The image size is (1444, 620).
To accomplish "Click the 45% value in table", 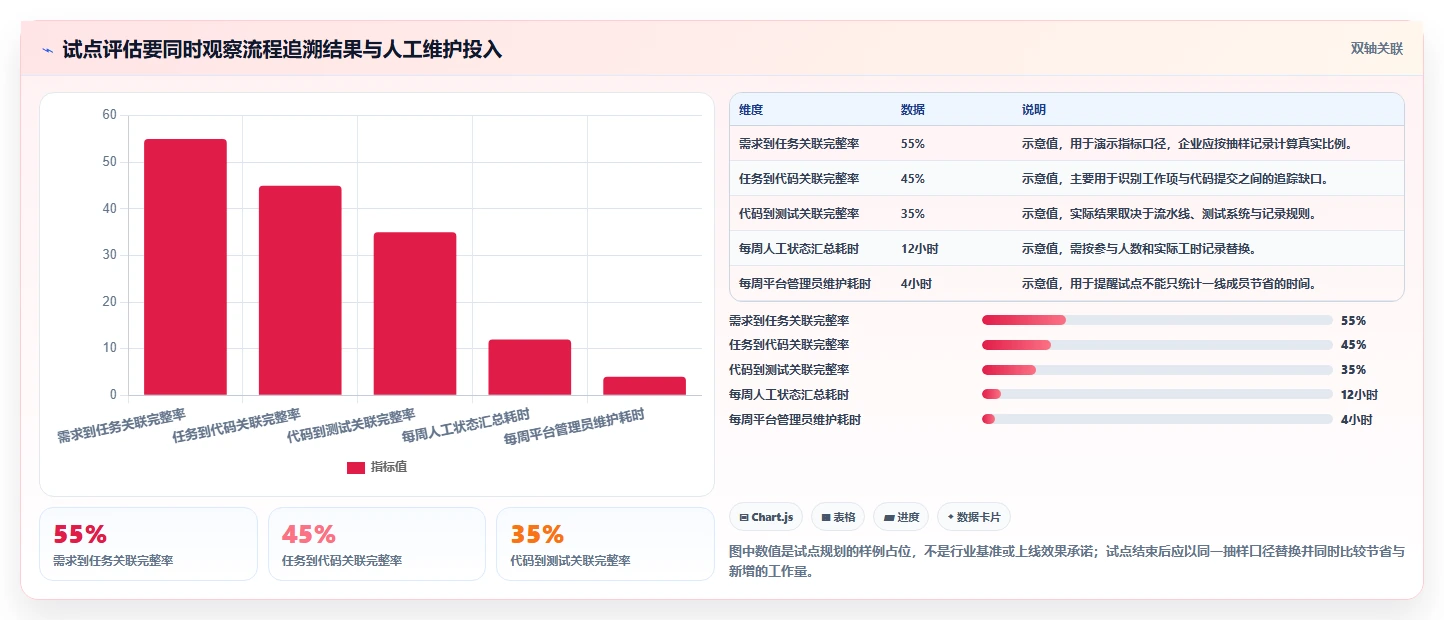I will pos(913,179).
